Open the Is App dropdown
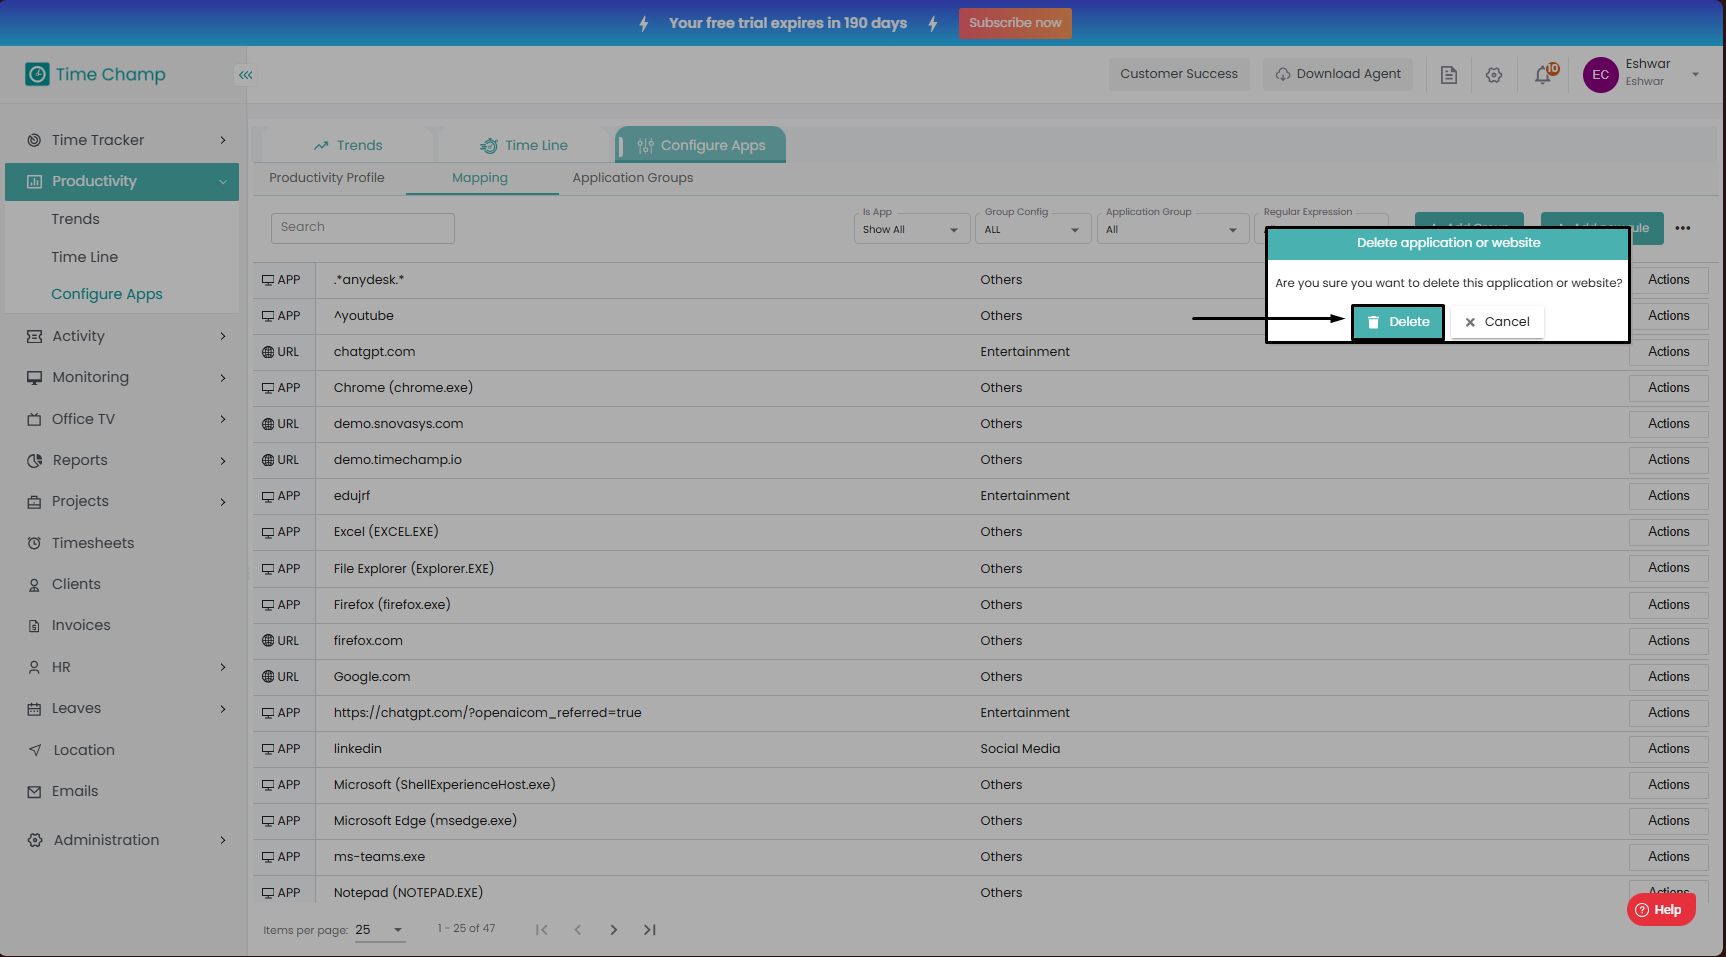This screenshot has height=957, width=1726. click(x=912, y=229)
